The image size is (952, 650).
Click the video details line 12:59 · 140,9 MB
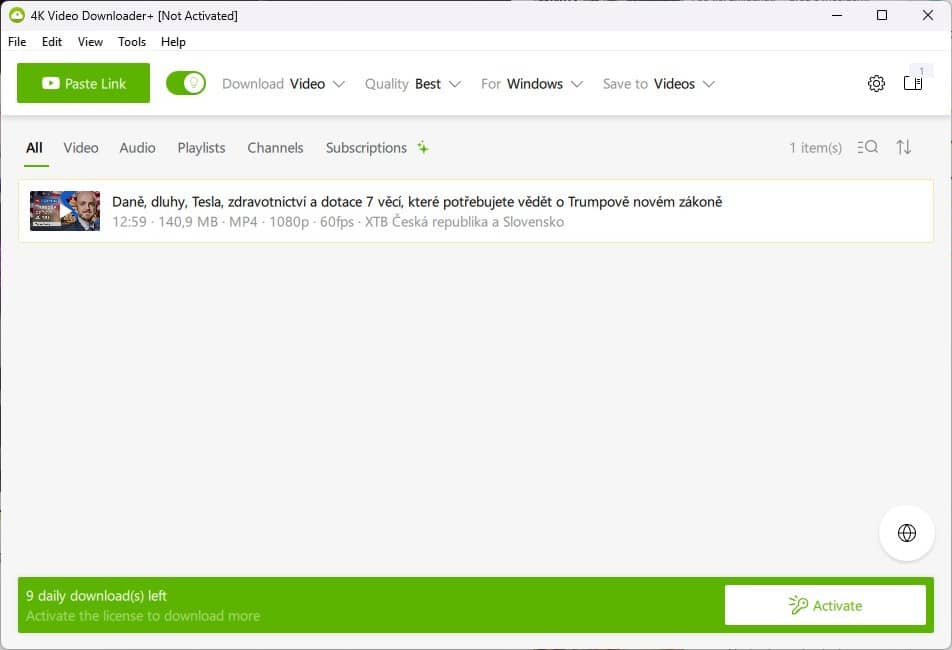pos(338,222)
